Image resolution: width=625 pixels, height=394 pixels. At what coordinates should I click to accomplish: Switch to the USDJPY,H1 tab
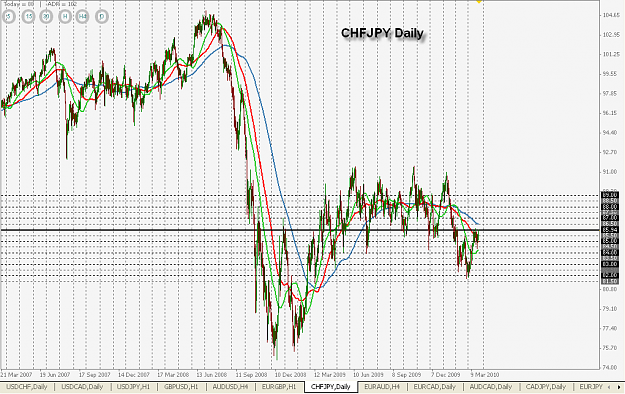click(x=133, y=386)
